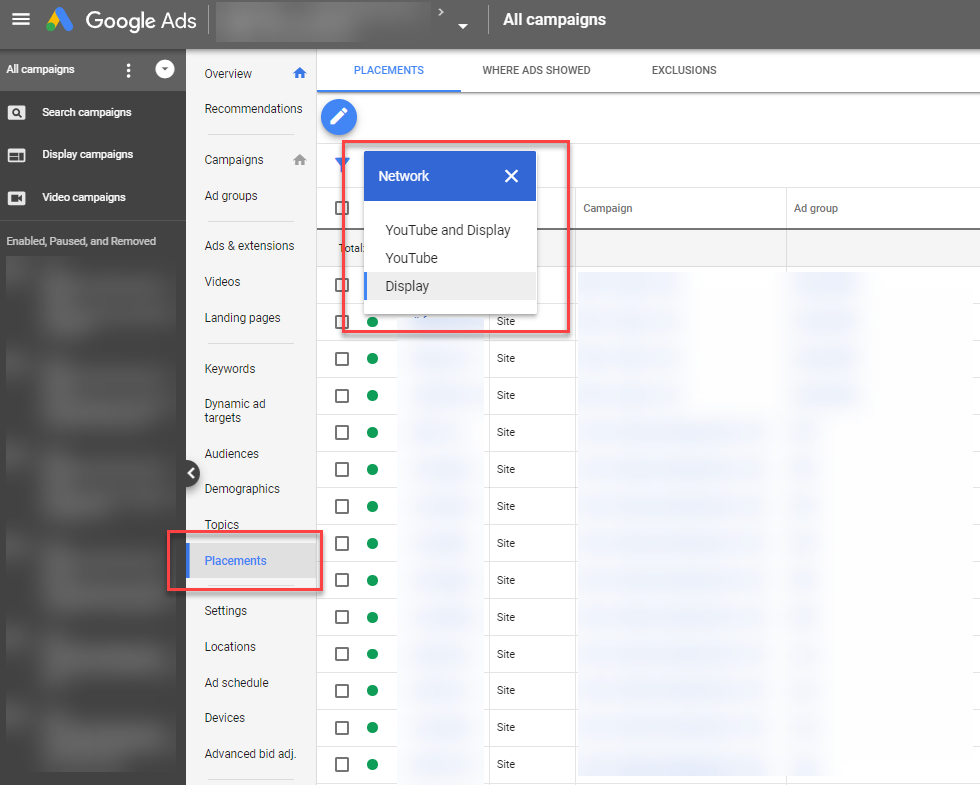The height and width of the screenshot is (785, 980).
Task: Click the Enabled, Paused, and Removed filter
Action: tap(81, 241)
